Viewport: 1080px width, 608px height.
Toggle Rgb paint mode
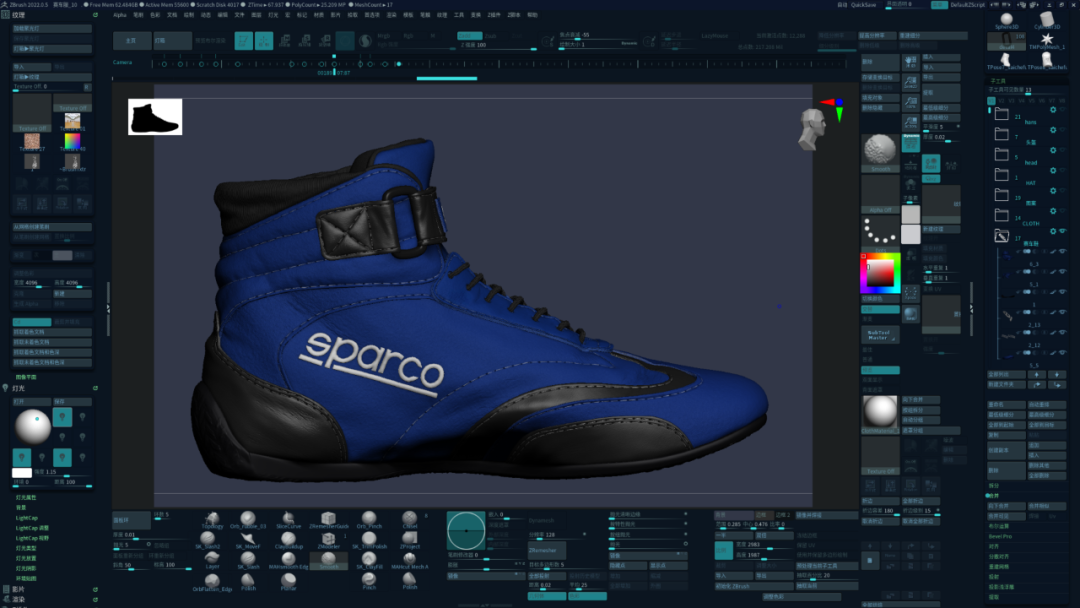pyautogui.click(x=408, y=36)
